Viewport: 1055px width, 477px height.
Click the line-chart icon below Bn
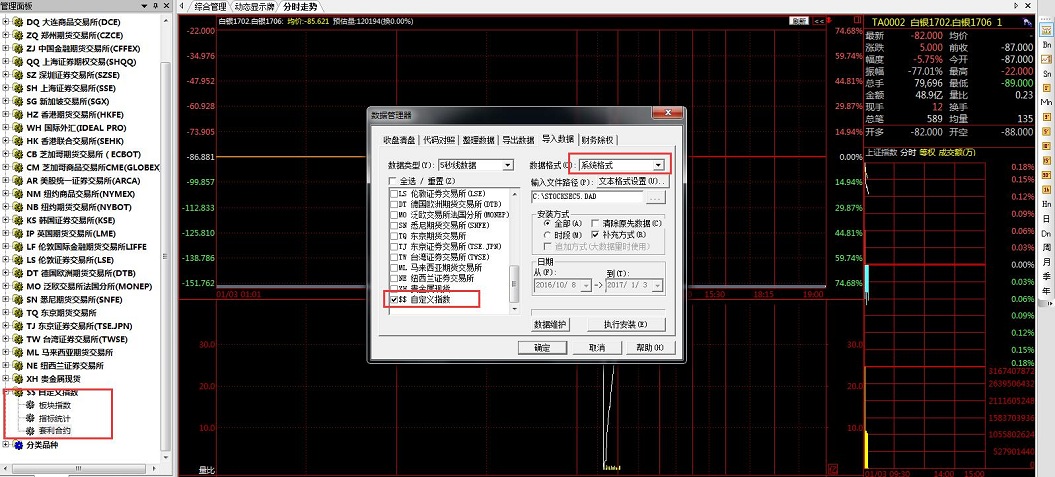click(1046, 59)
